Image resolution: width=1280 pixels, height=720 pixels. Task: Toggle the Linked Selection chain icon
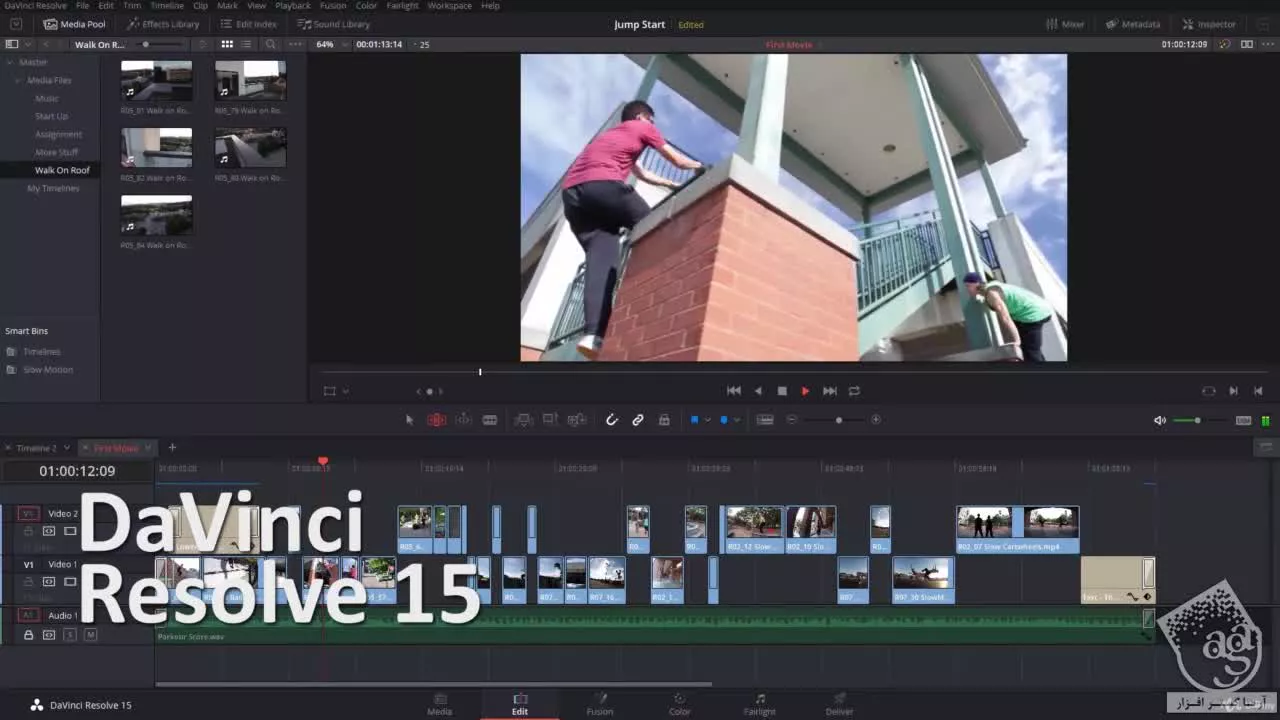[x=638, y=420]
